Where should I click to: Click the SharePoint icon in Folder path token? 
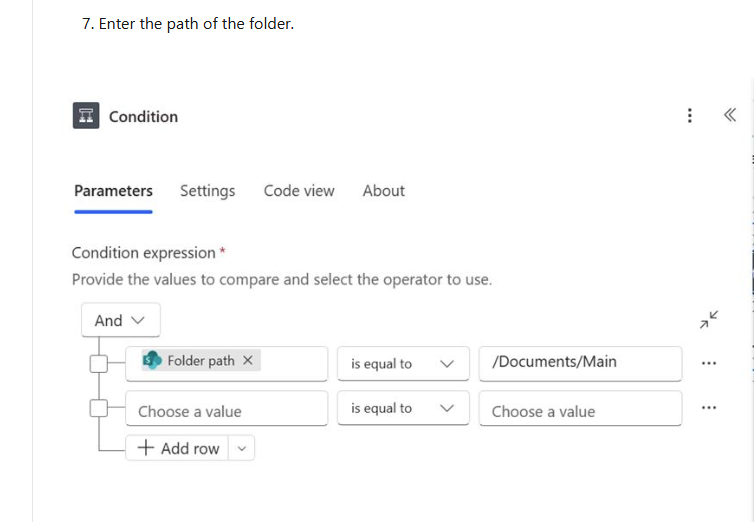[152, 360]
